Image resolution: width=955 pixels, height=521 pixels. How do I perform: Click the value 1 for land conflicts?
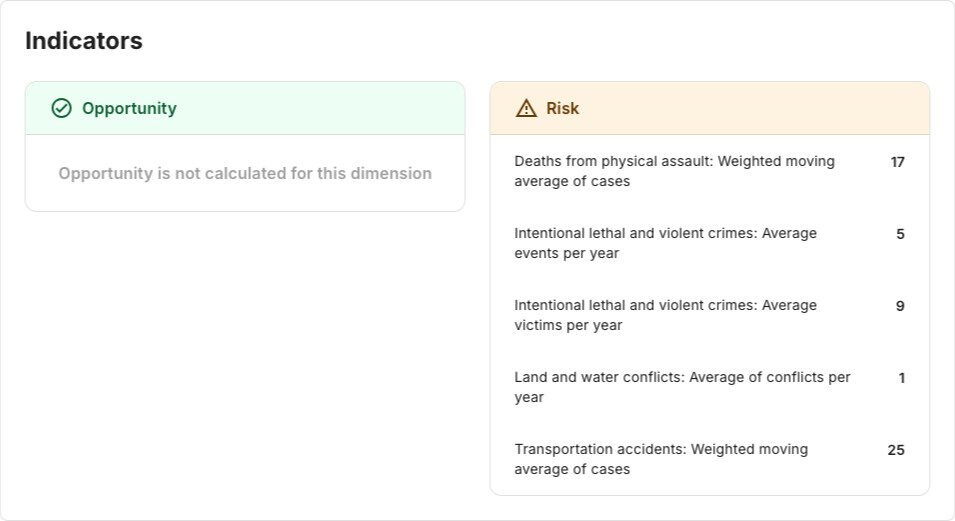901,378
